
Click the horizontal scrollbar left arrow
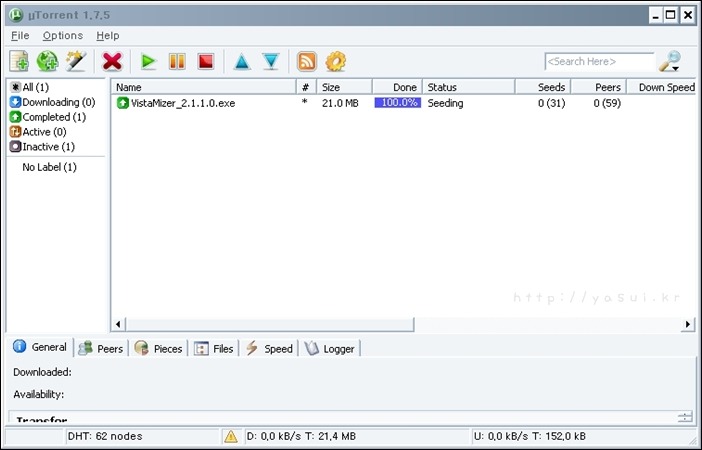118,324
